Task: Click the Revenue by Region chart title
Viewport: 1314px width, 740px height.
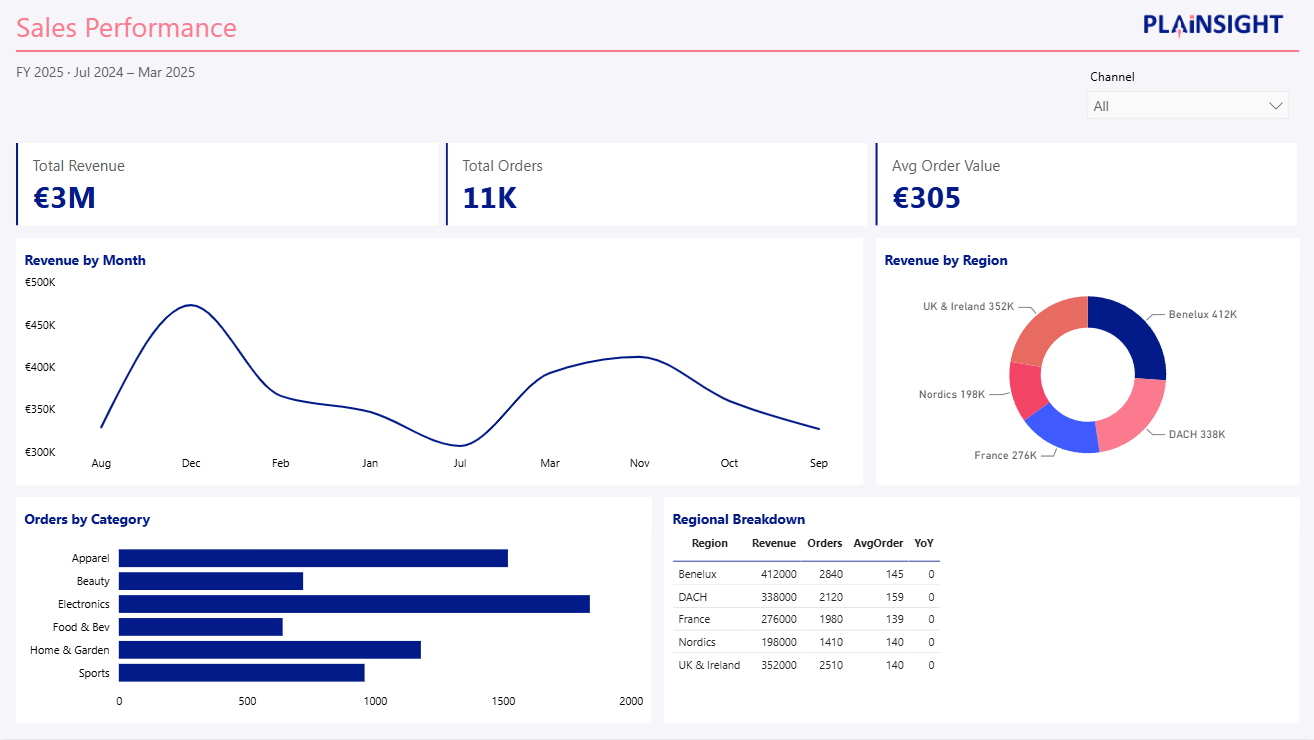Action: (946, 260)
